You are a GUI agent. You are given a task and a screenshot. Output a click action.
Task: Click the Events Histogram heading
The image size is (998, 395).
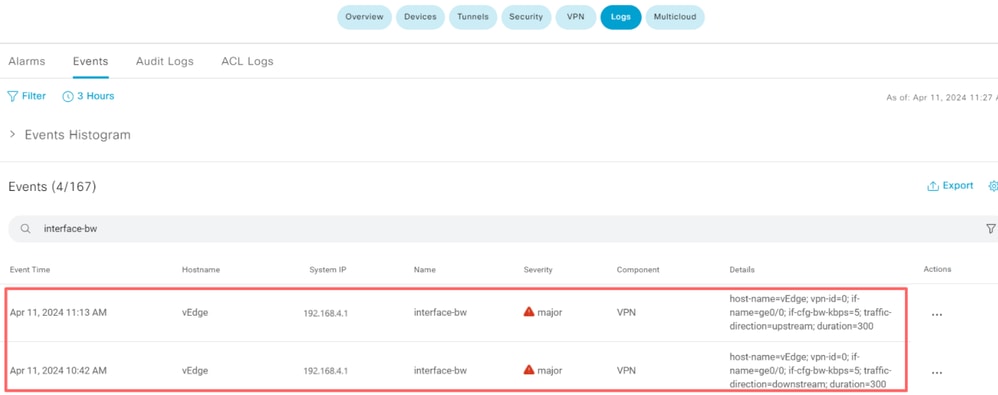(x=78, y=135)
